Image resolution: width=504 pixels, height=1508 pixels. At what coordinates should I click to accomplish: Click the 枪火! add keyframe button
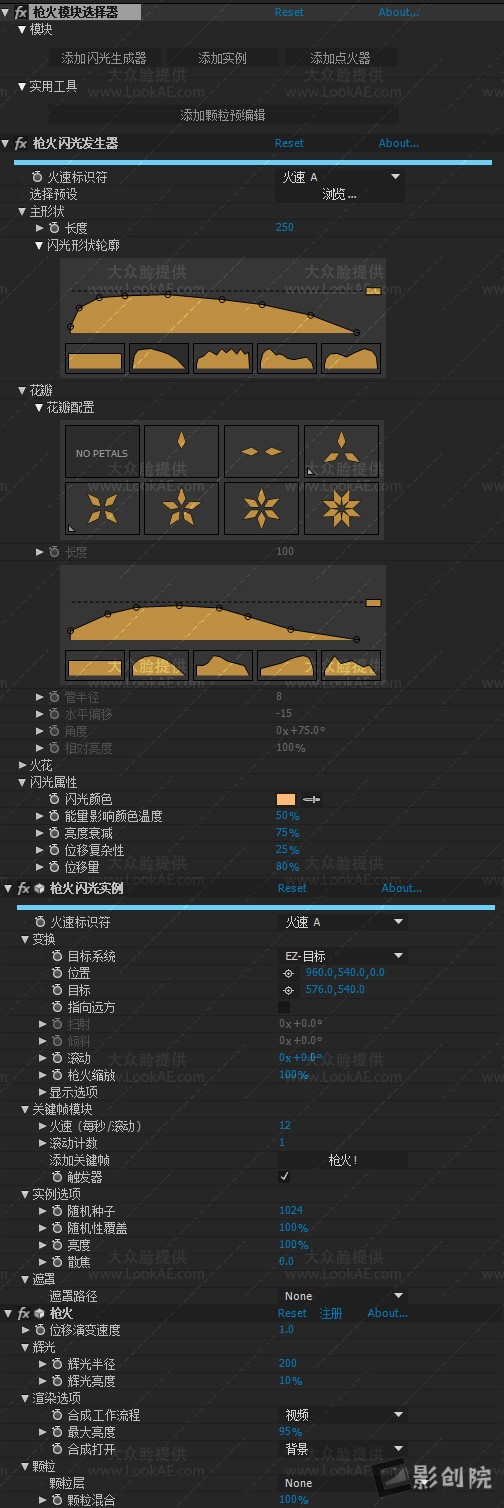[x=343, y=1160]
